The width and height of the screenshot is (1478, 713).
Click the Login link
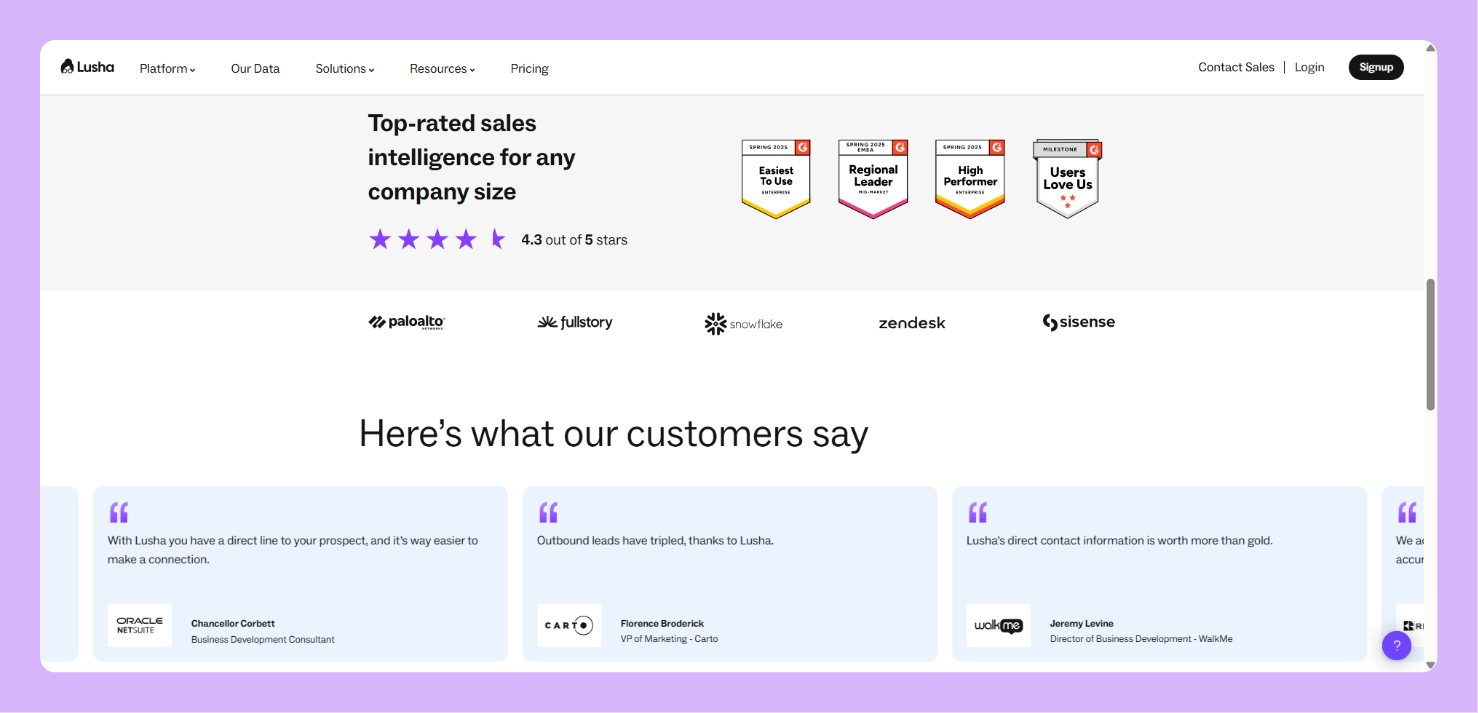[x=1309, y=68]
